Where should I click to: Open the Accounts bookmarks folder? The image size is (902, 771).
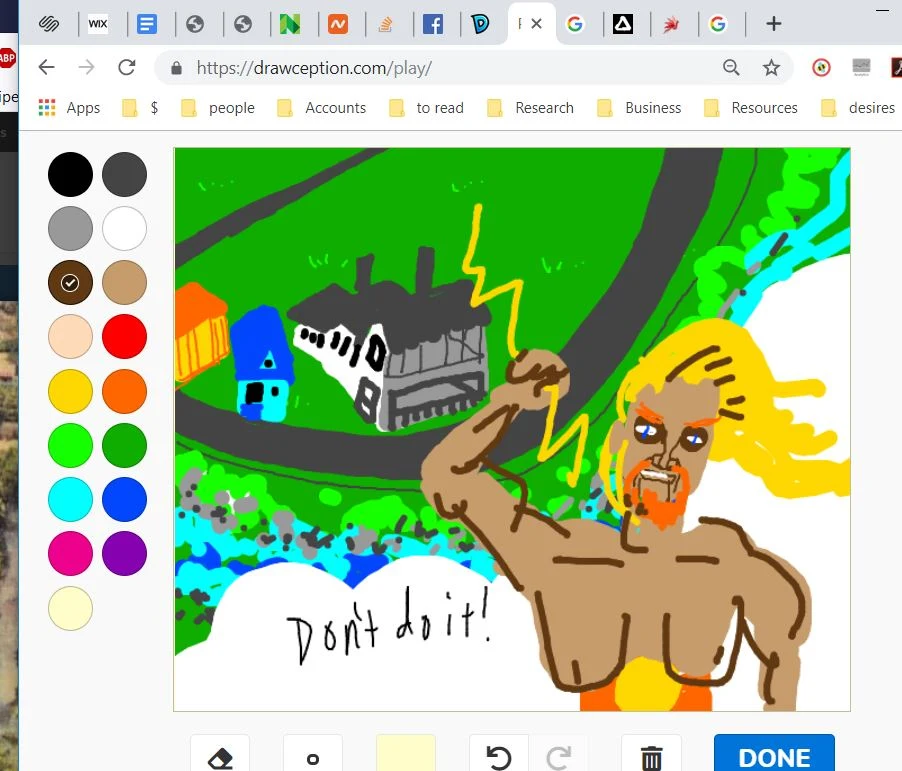click(322, 108)
